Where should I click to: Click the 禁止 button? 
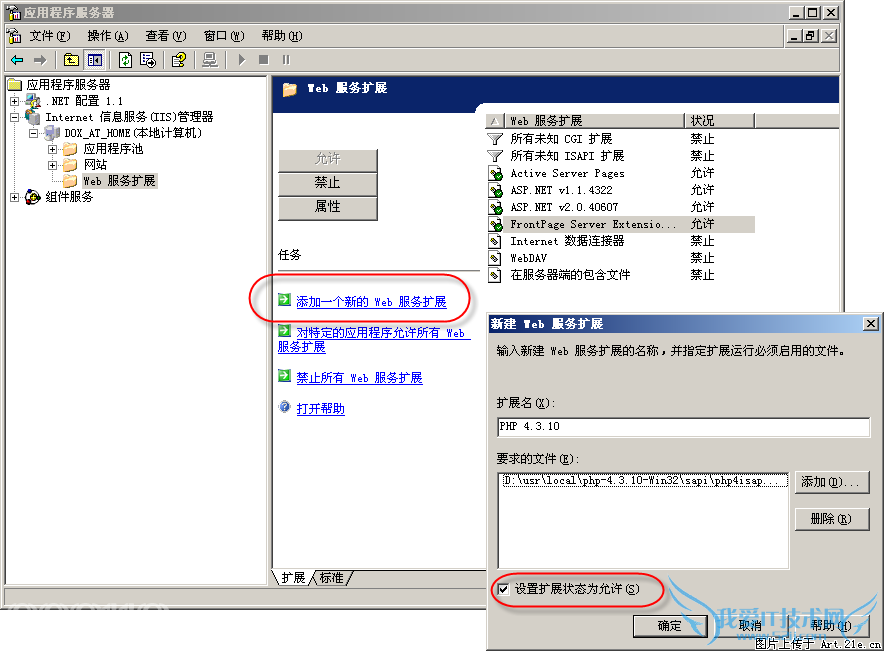coord(328,183)
